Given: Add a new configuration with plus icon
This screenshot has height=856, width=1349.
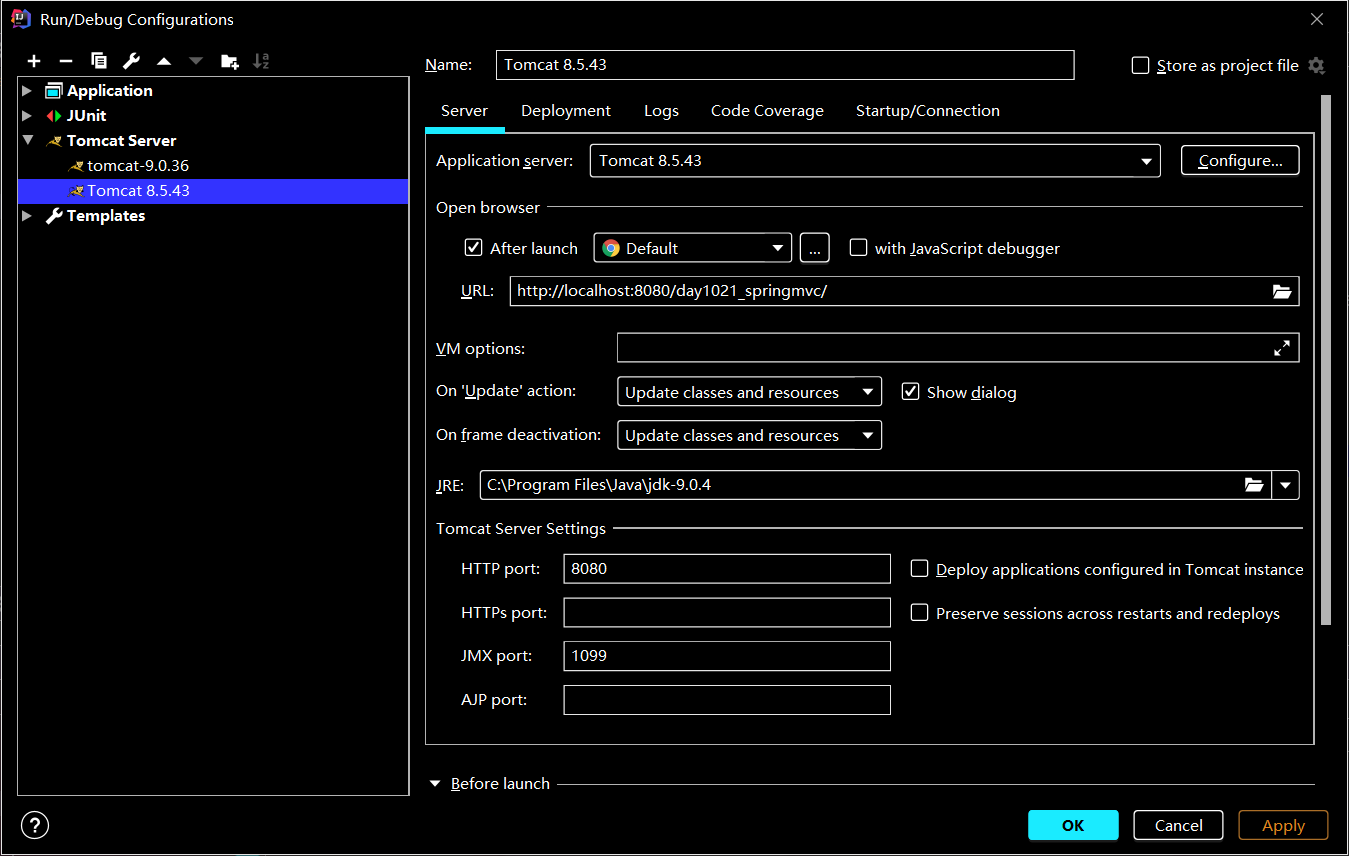Looking at the screenshot, I should (x=34, y=61).
